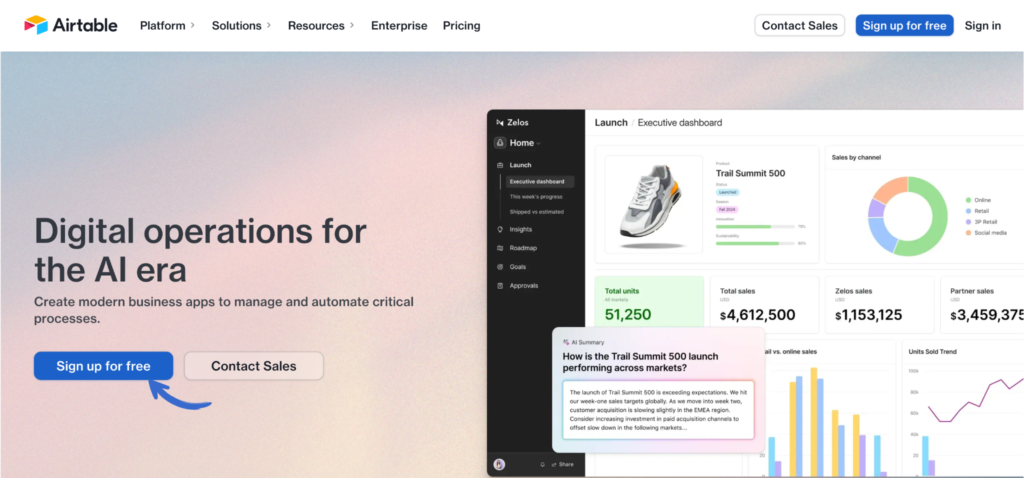The height and width of the screenshot is (478, 1024).
Task: Click the Fall 2024 season tag
Action: [727, 209]
